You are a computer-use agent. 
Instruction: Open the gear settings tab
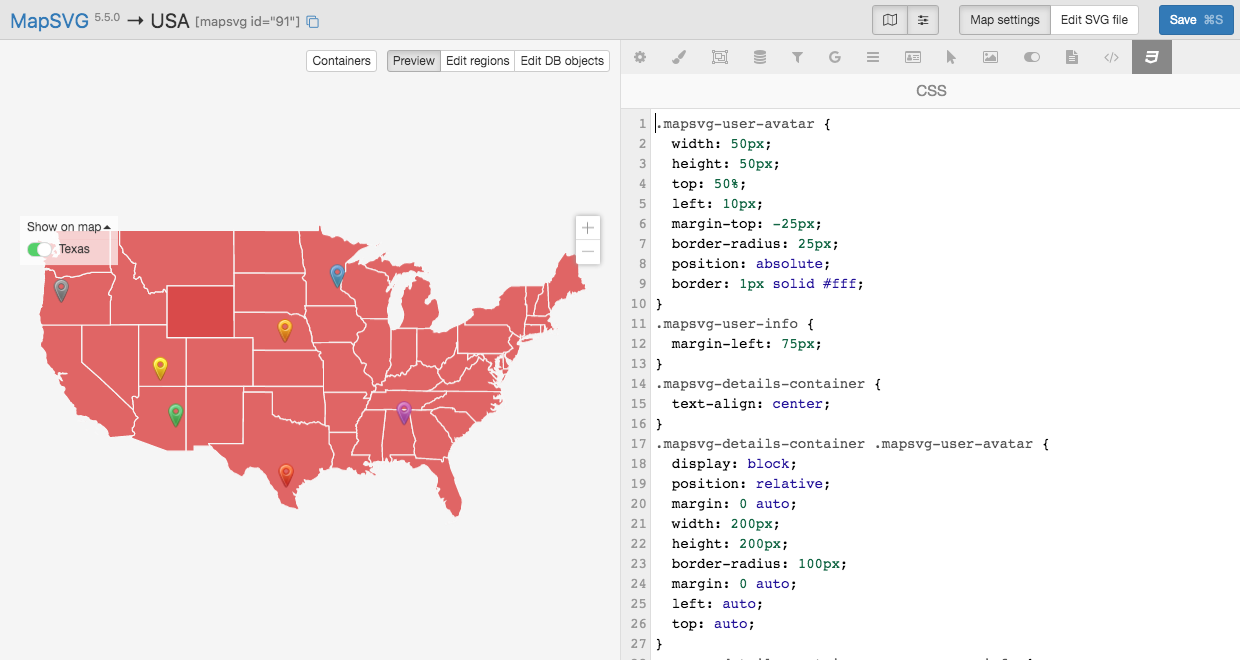[640, 58]
